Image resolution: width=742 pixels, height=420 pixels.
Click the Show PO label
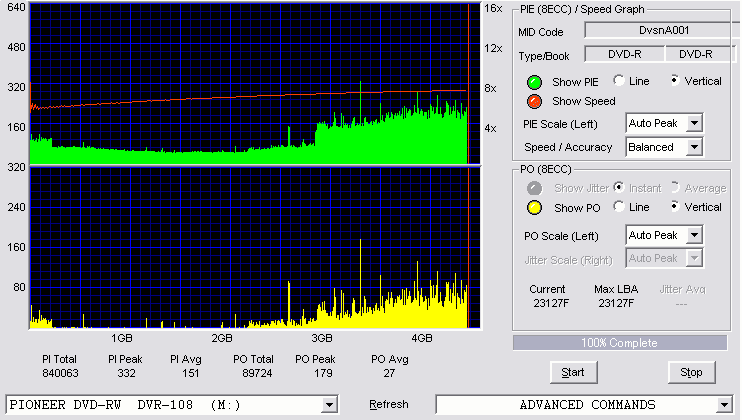(577, 208)
